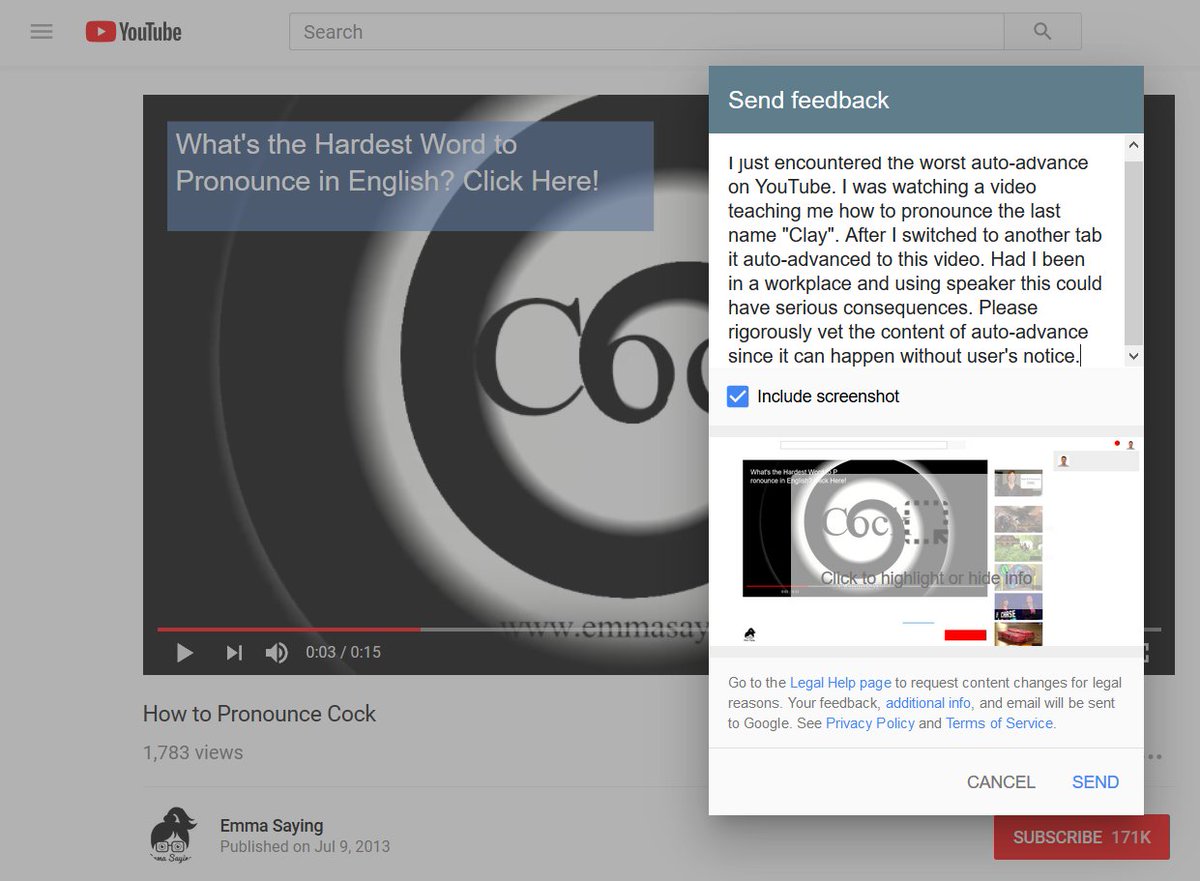Viewport: 1200px width, 881px height.
Task: Click the feedback text scrollbar thumb
Action: click(1133, 251)
